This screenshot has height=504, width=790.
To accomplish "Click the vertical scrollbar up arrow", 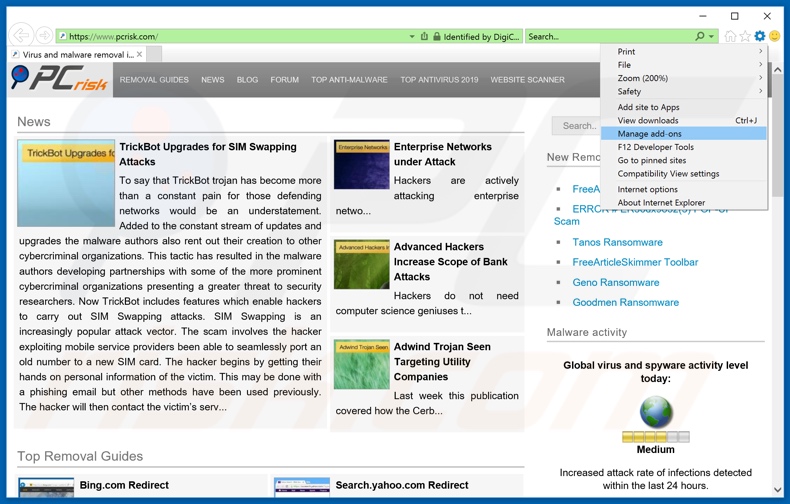I will click(777, 70).
